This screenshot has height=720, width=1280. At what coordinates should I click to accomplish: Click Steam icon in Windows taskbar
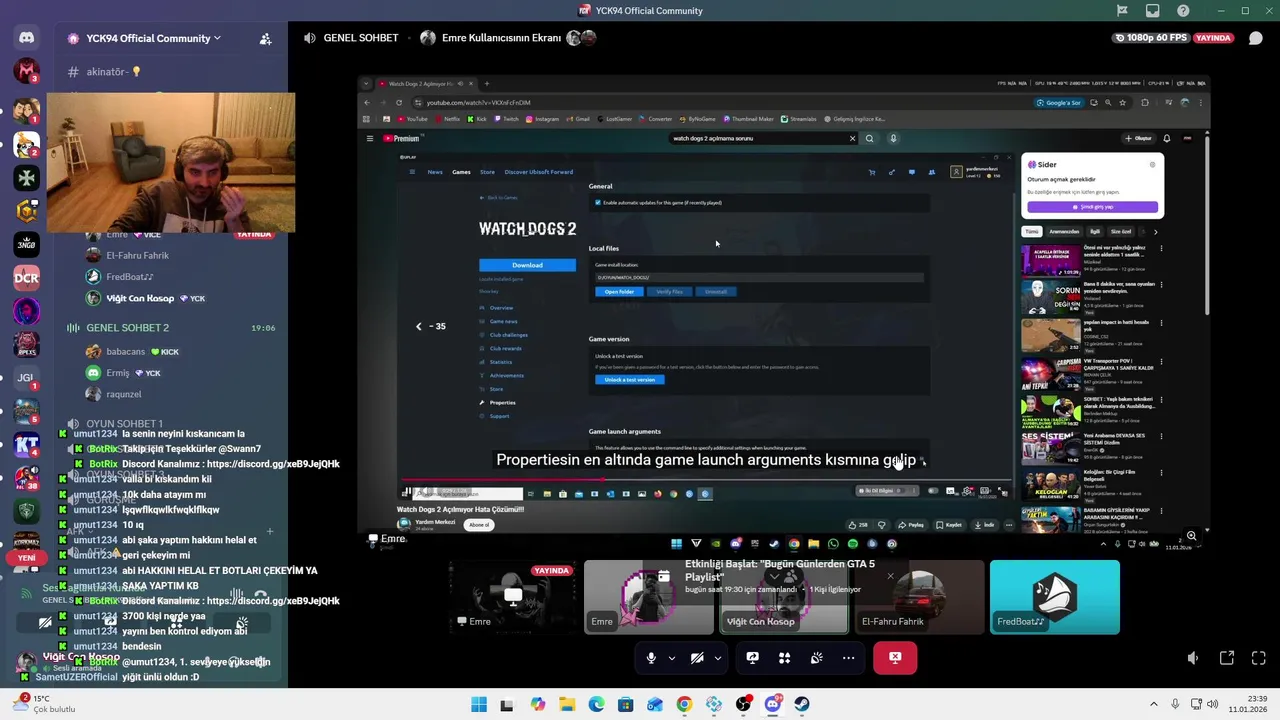click(802, 704)
